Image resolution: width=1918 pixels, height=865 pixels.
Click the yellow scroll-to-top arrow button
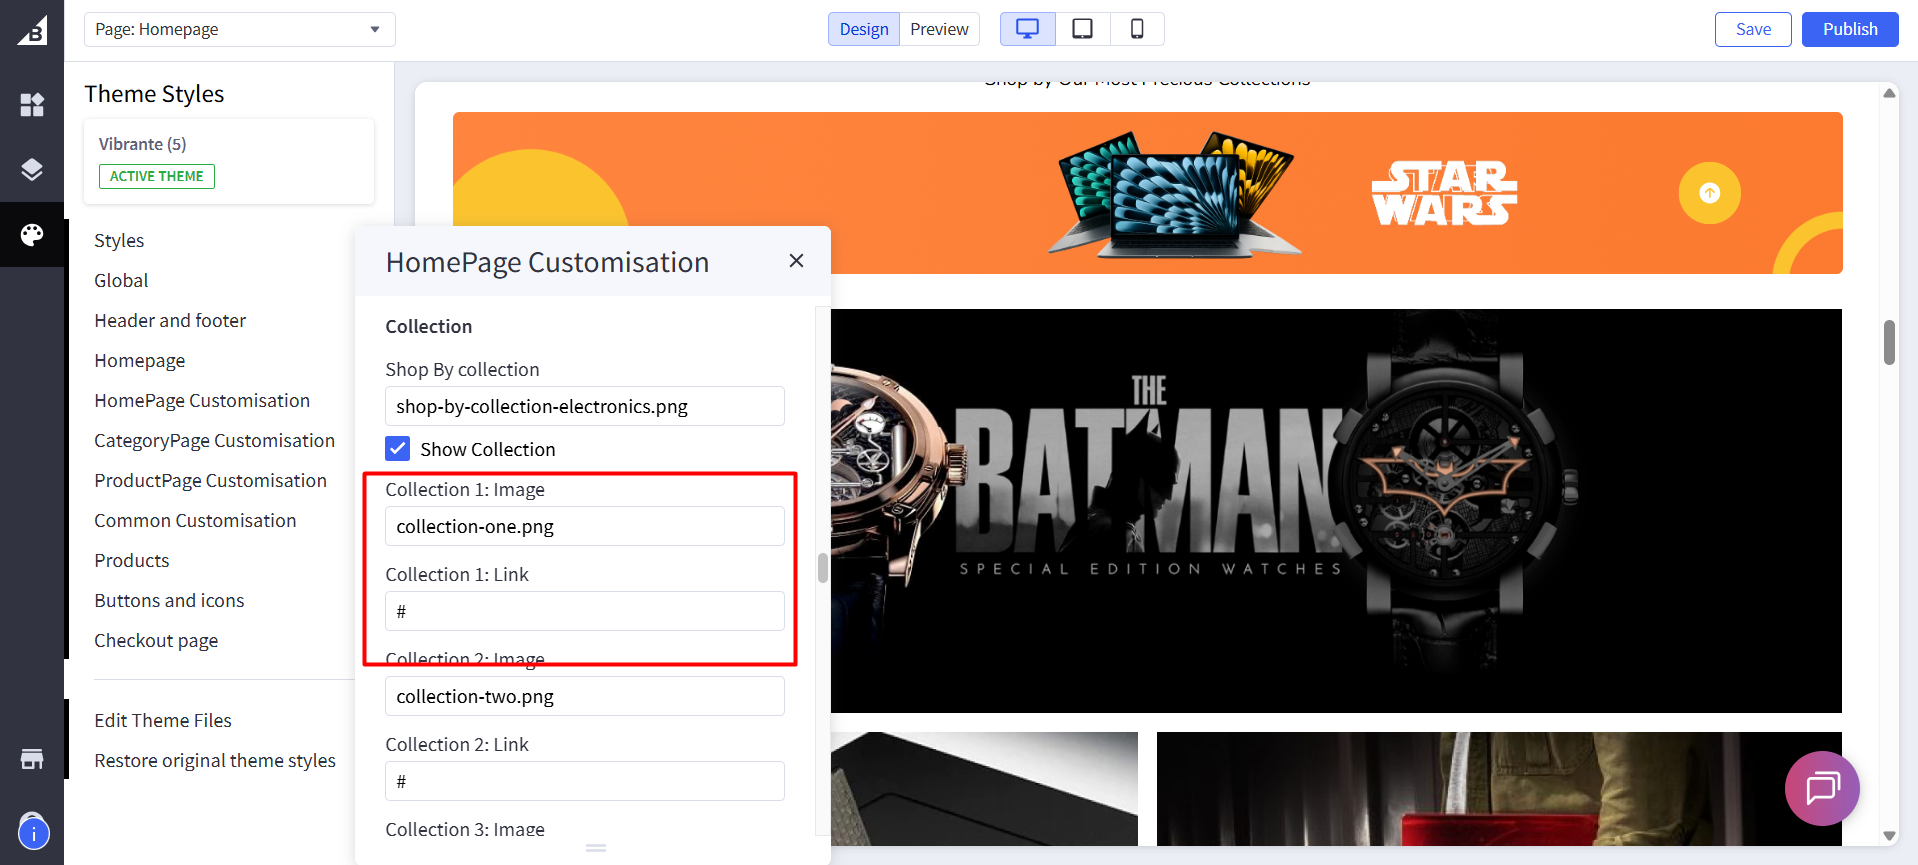coord(1709,193)
